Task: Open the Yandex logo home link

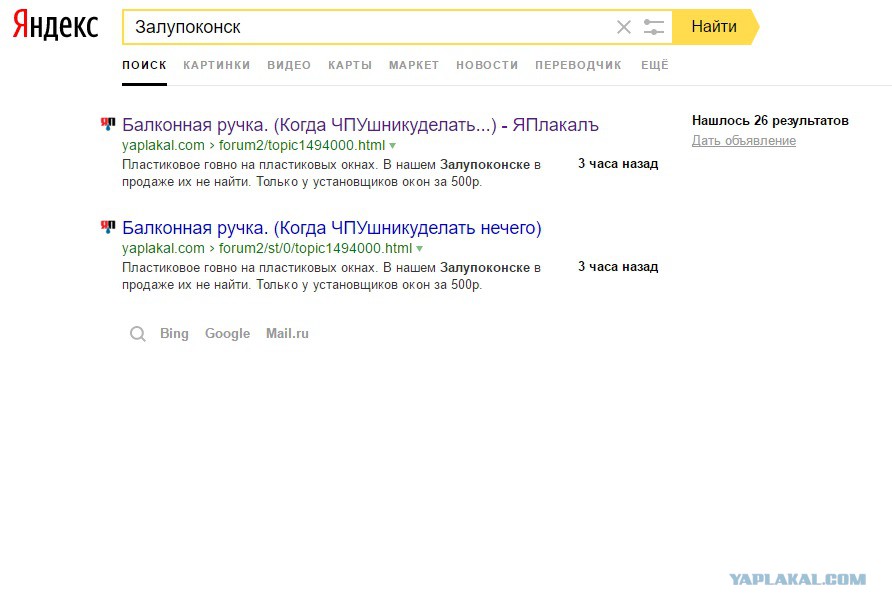Action: tap(55, 26)
